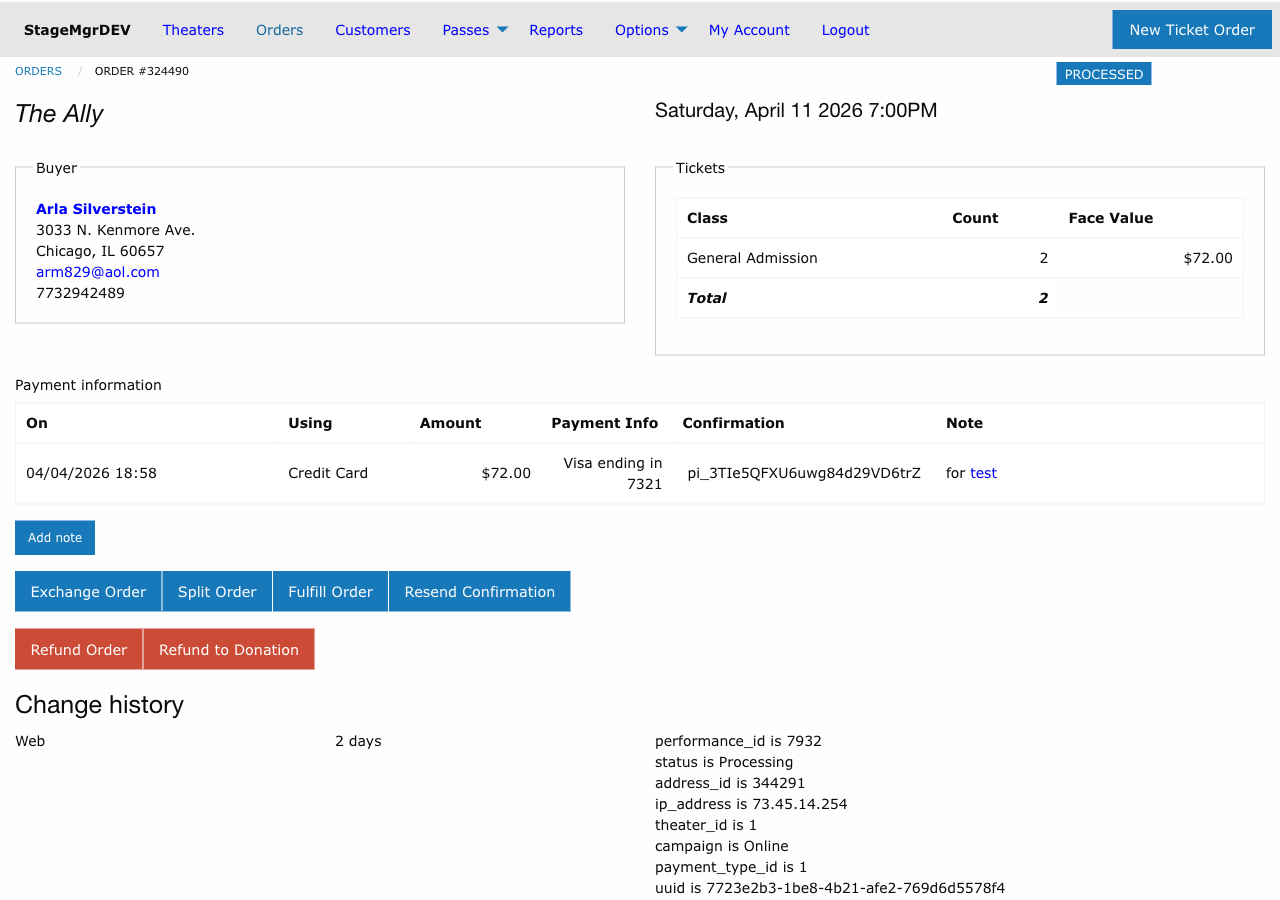Select the confirmation code pi_3TIe5QFXU6uwg84d29VD6trZ
Viewport: 1280px width, 900px height.
click(x=804, y=473)
